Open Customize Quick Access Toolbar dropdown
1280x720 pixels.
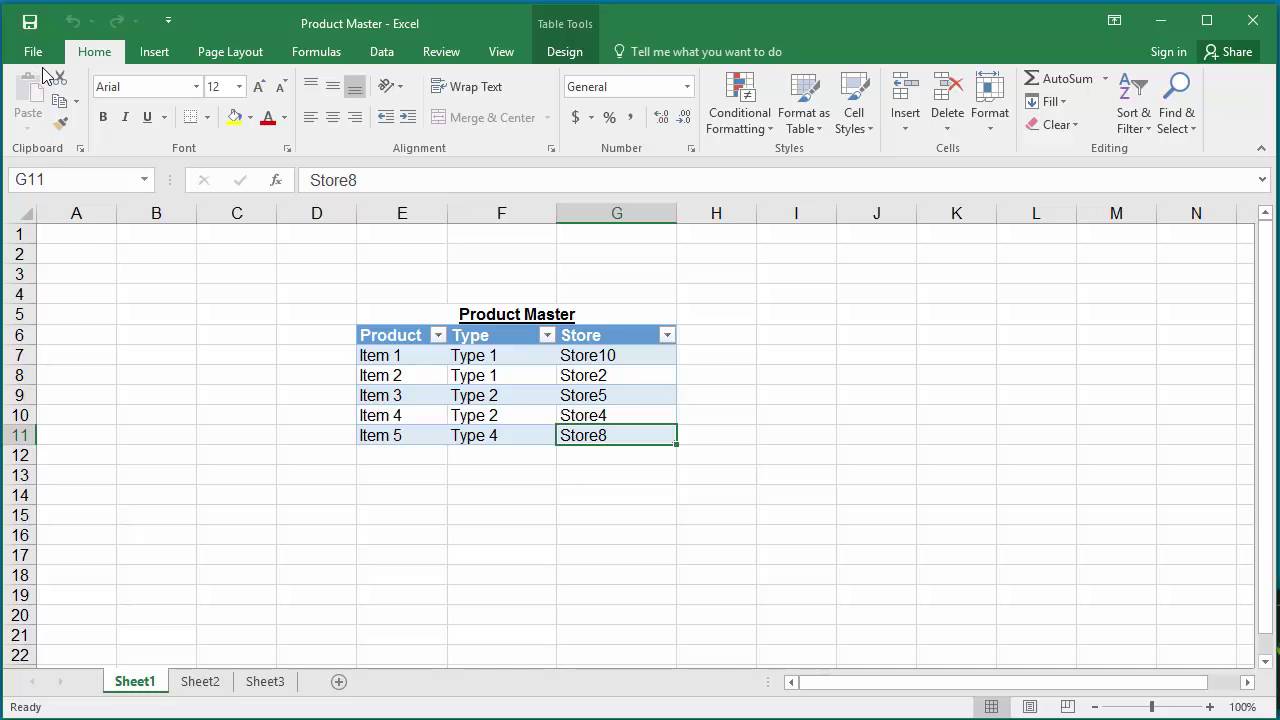(x=168, y=21)
